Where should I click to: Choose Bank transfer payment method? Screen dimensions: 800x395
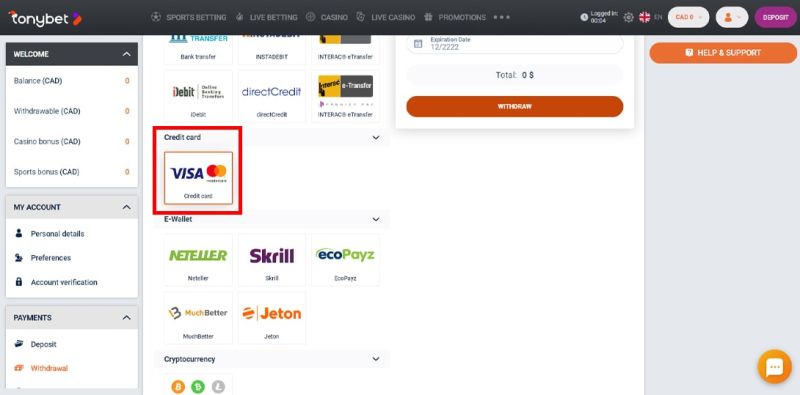point(198,50)
